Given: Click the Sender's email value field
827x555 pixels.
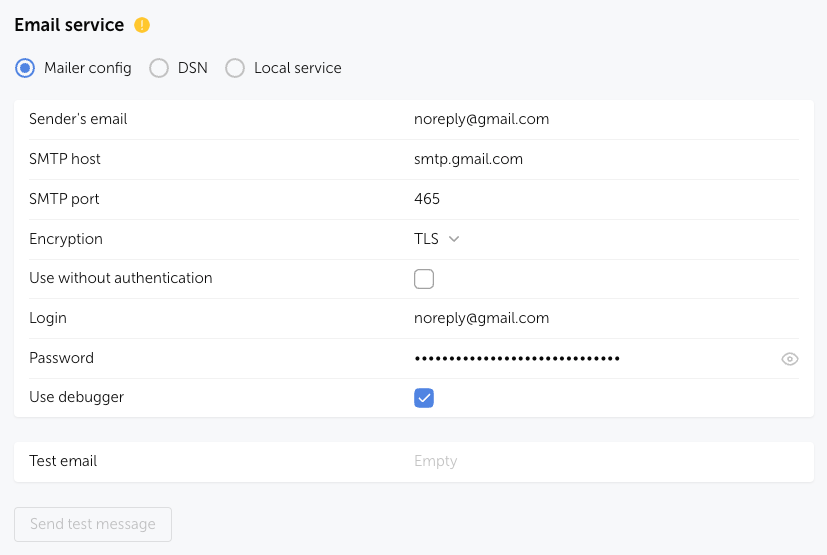Looking at the screenshot, I should pyautogui.click(x=481, y=119).
